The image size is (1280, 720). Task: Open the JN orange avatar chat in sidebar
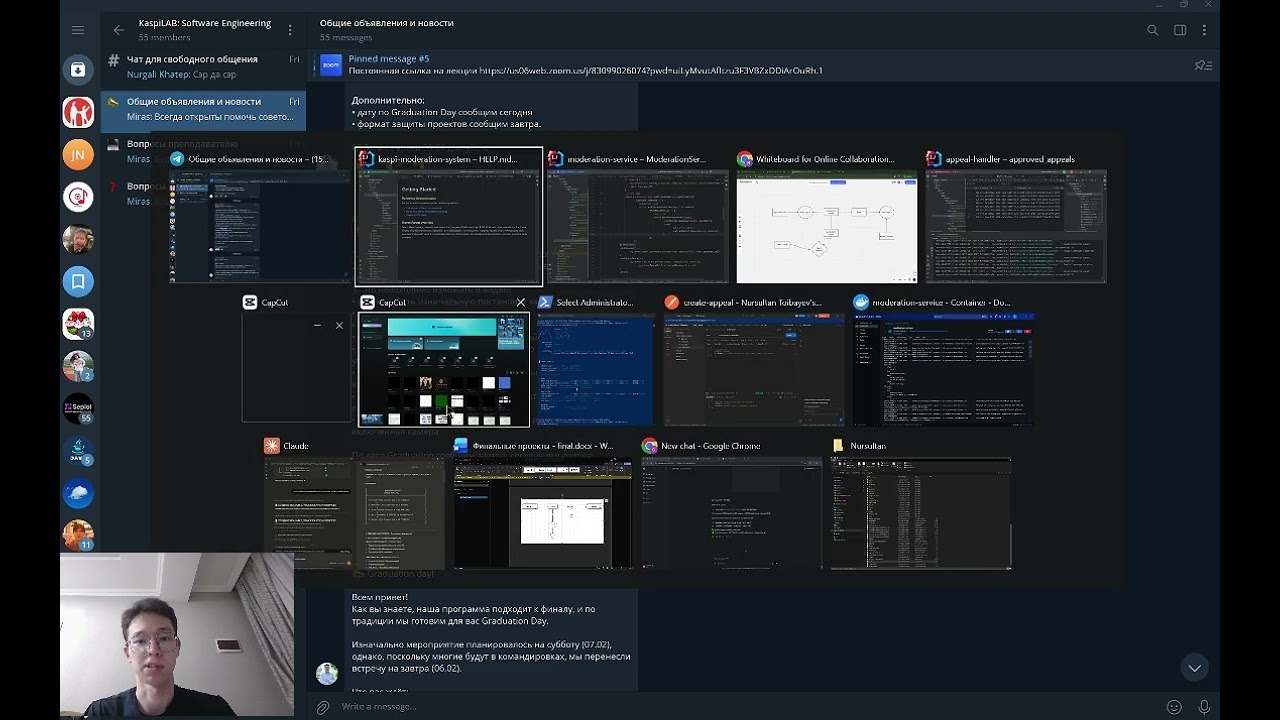pyautogui.click(x=78, y=154)
